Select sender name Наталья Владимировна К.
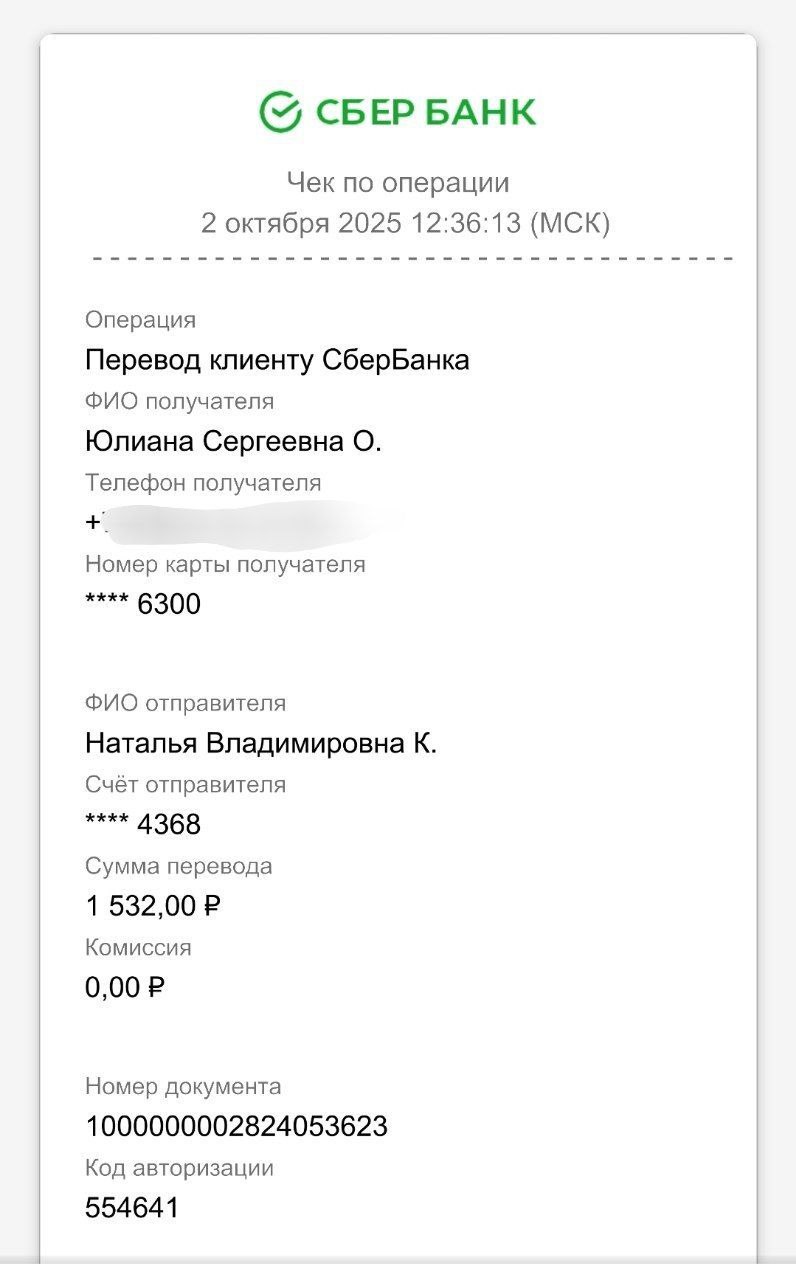 [261, 744]
